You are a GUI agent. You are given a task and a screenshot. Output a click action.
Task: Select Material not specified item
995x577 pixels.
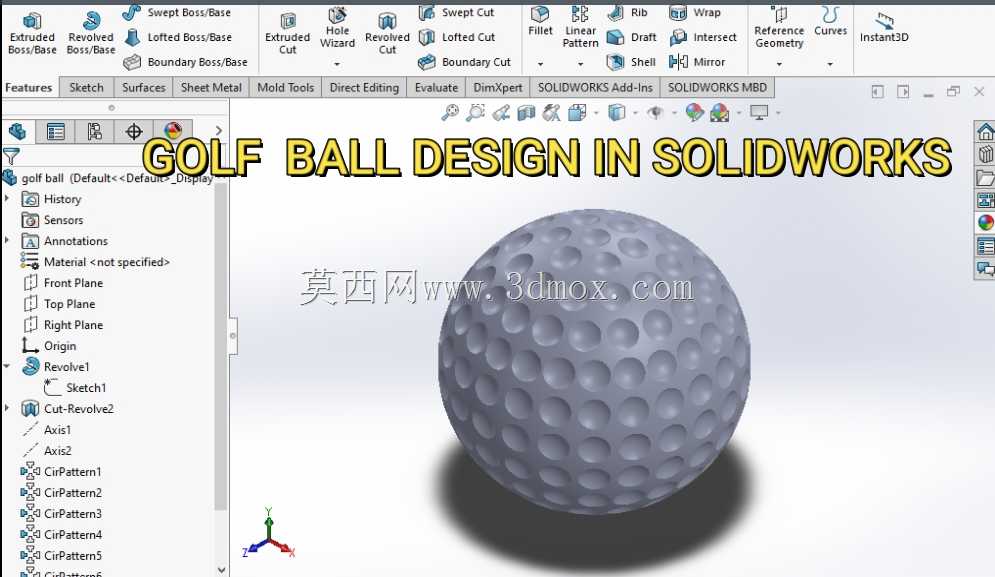click(95, 262)
